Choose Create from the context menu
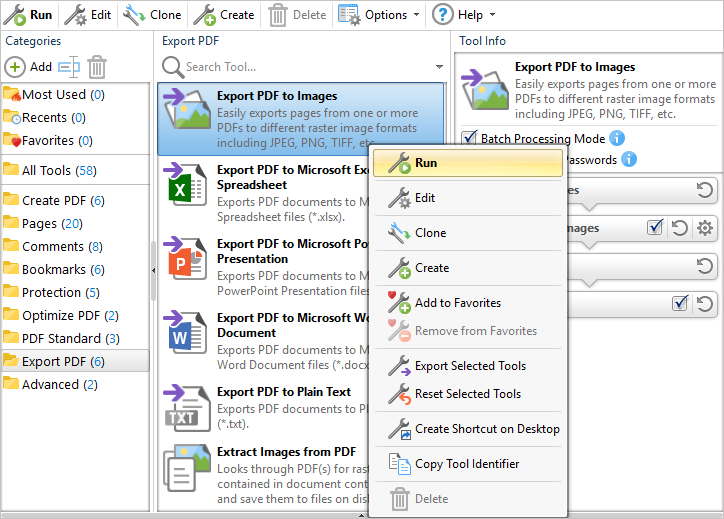This screenshot has width=724, height=519. (468, 268)
